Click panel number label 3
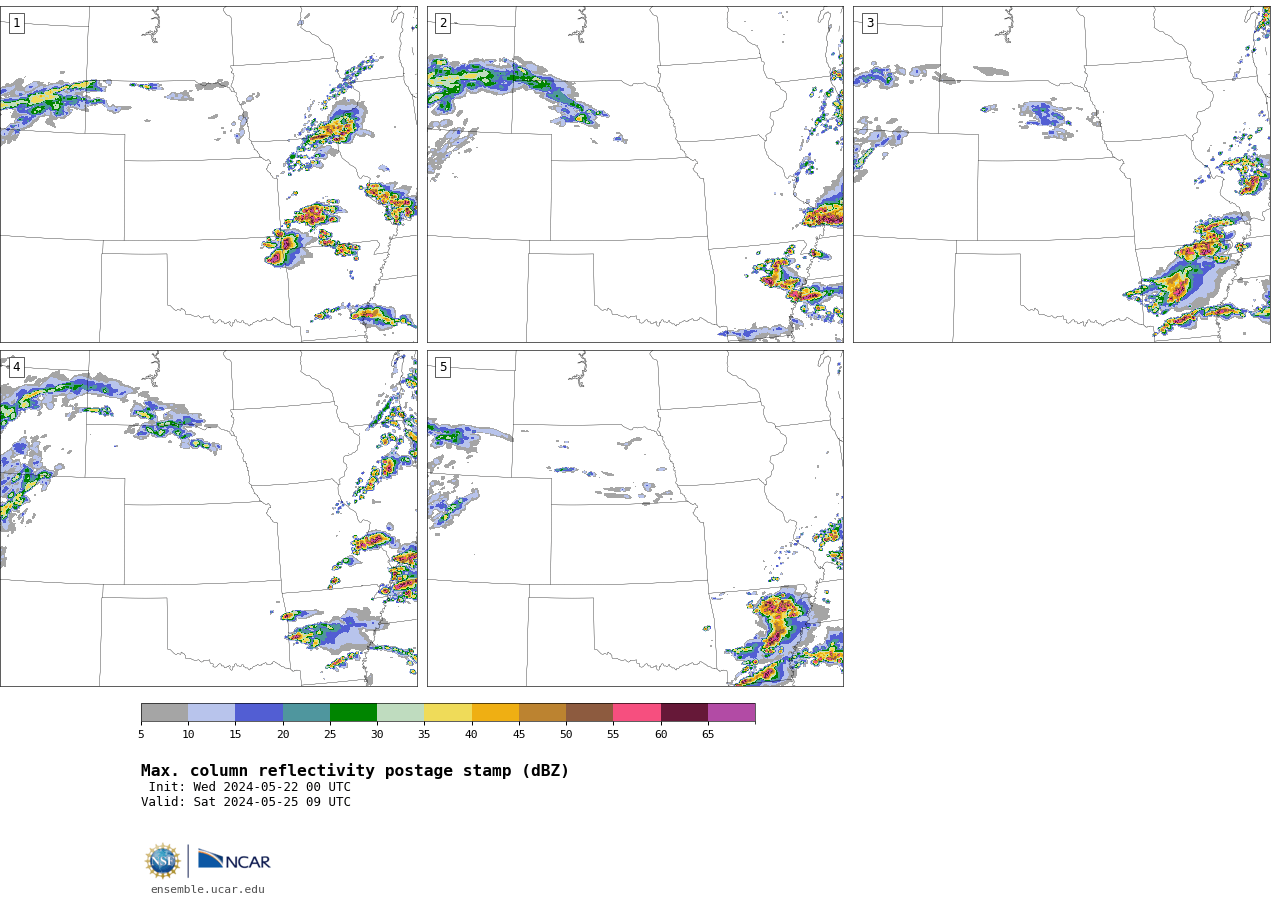Image resolution: width=1280 pixels, height=901 pixels. click(869, 23)
